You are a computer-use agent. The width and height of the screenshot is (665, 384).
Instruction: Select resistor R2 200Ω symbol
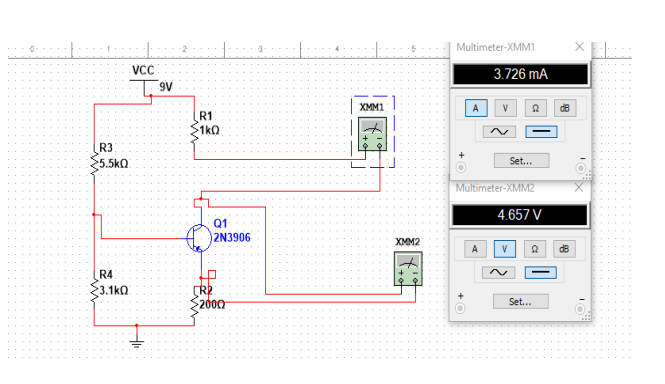pyautogui.click(x=194, y=306)
